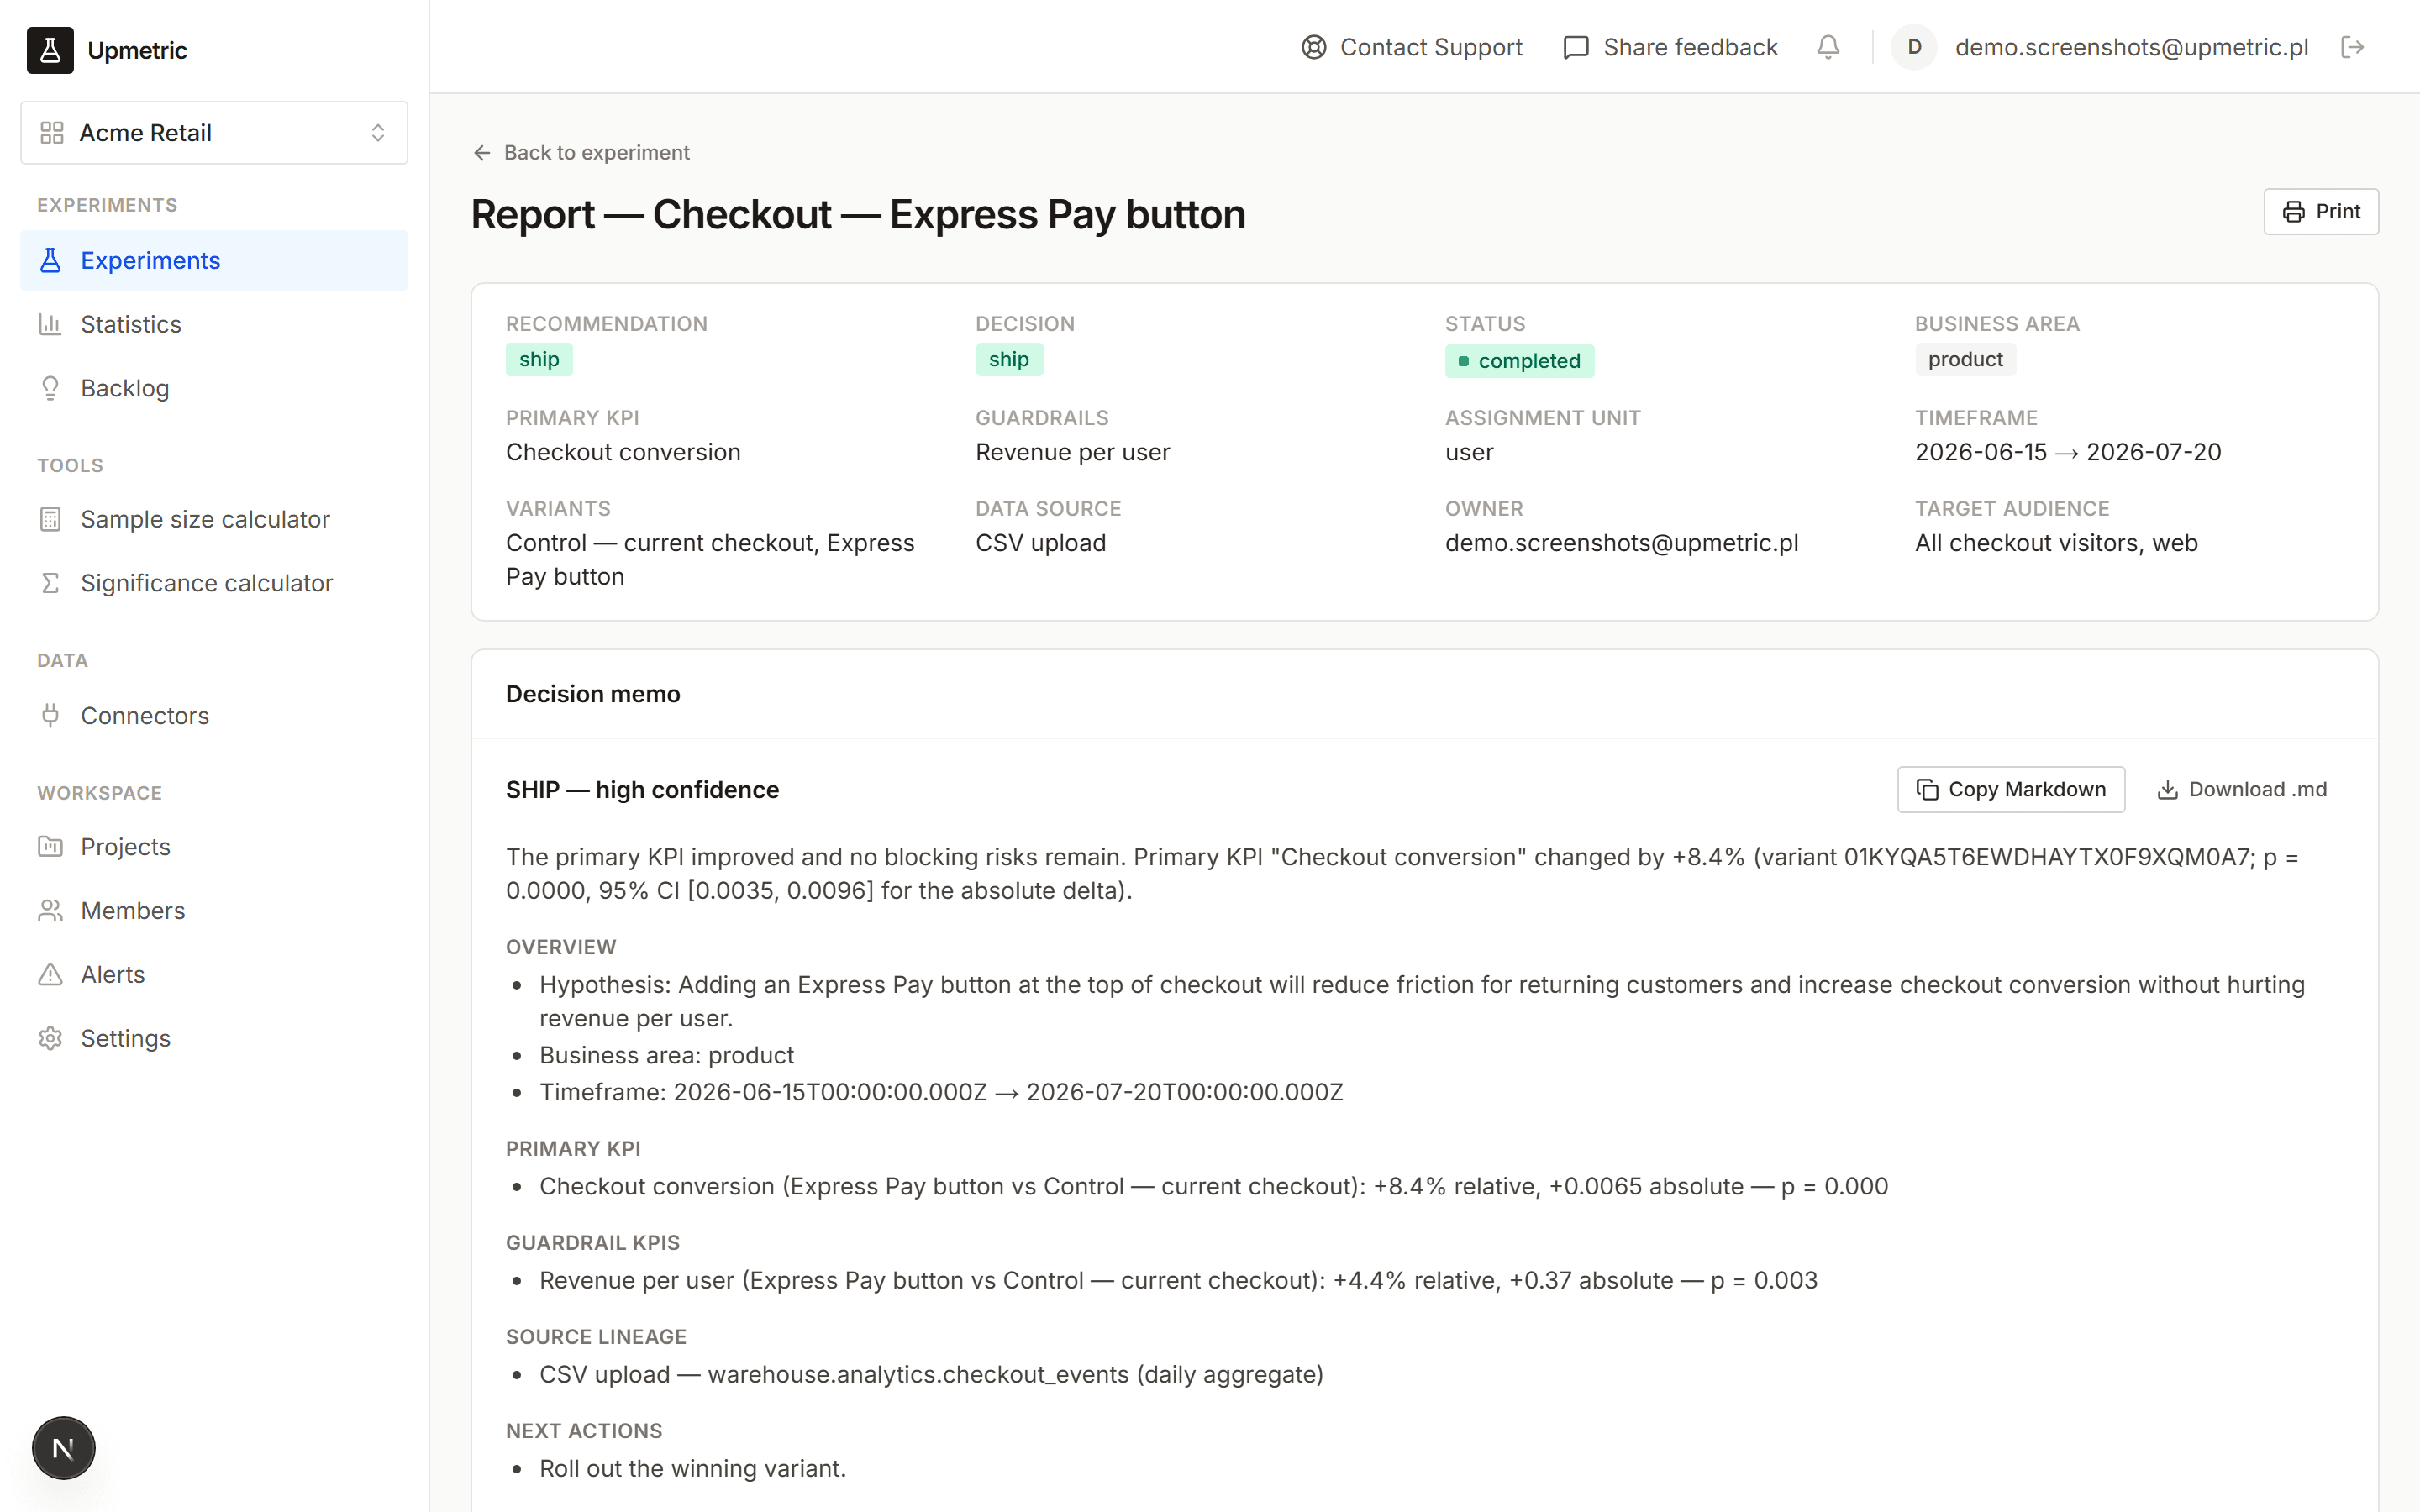Open notifications via the bell icon
The width and height of the screenshot is (2420, 1512).
(x=1828, y=47)
